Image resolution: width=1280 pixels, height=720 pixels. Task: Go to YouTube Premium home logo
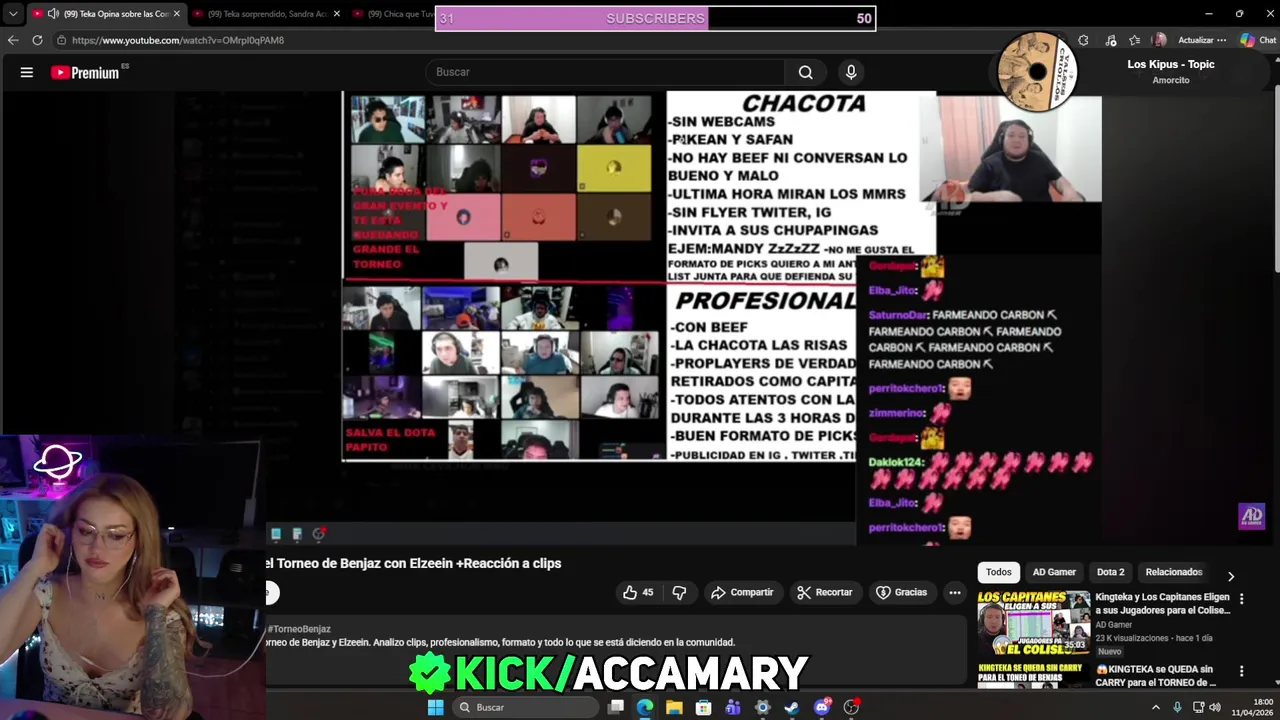[85, 72]
